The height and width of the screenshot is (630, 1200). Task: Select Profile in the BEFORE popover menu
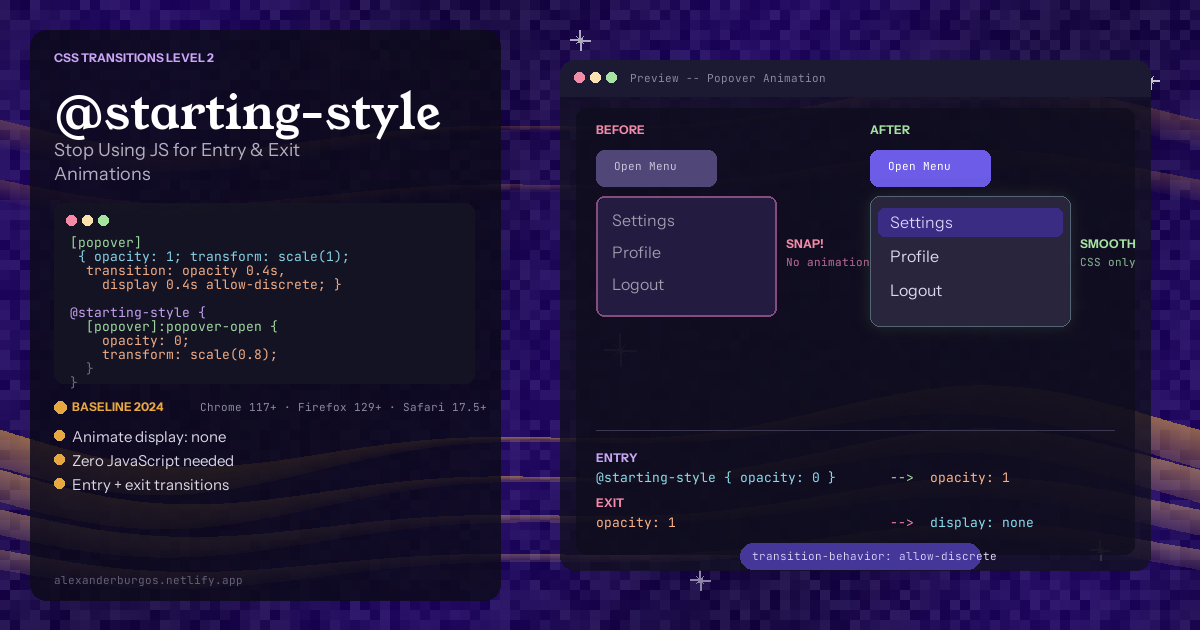click(x=636, y=253)
